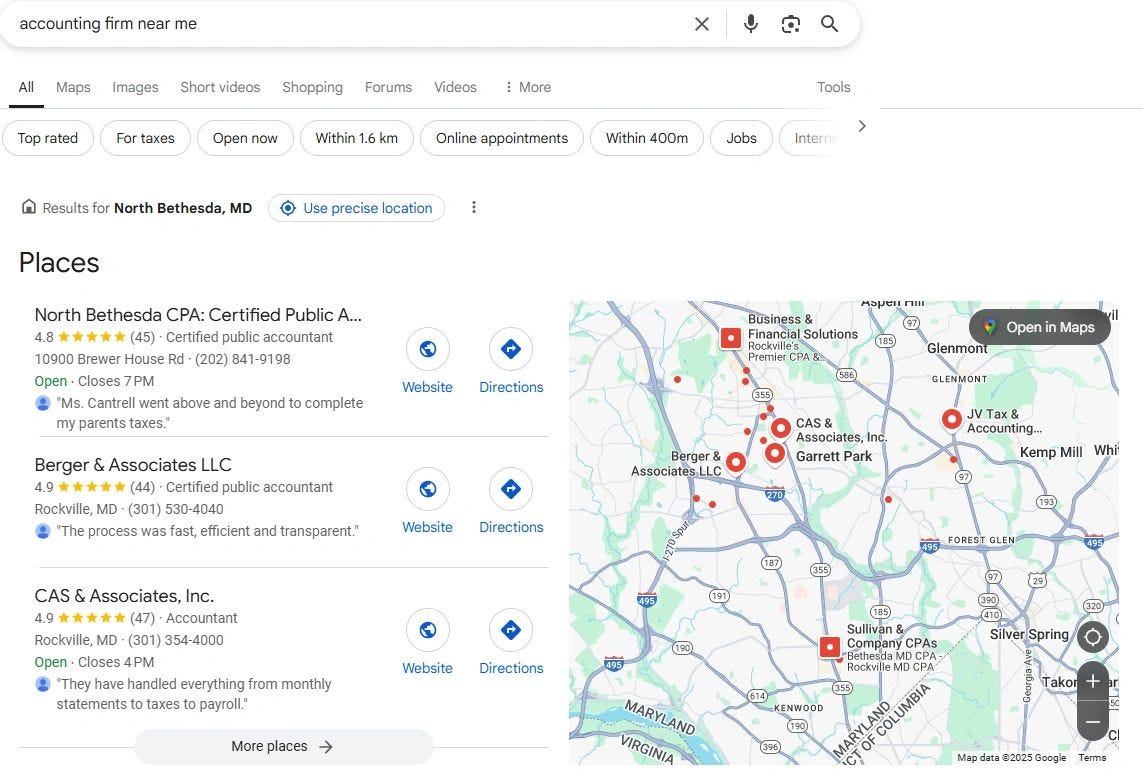Toggle the Online appointments filter
The width and height of the screenshot is (1143, 777).
502,138
